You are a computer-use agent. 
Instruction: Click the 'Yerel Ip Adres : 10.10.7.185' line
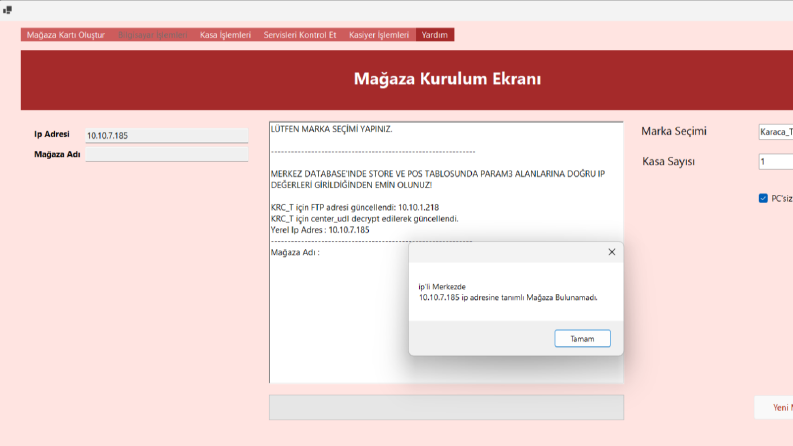(x=320, y=230)
